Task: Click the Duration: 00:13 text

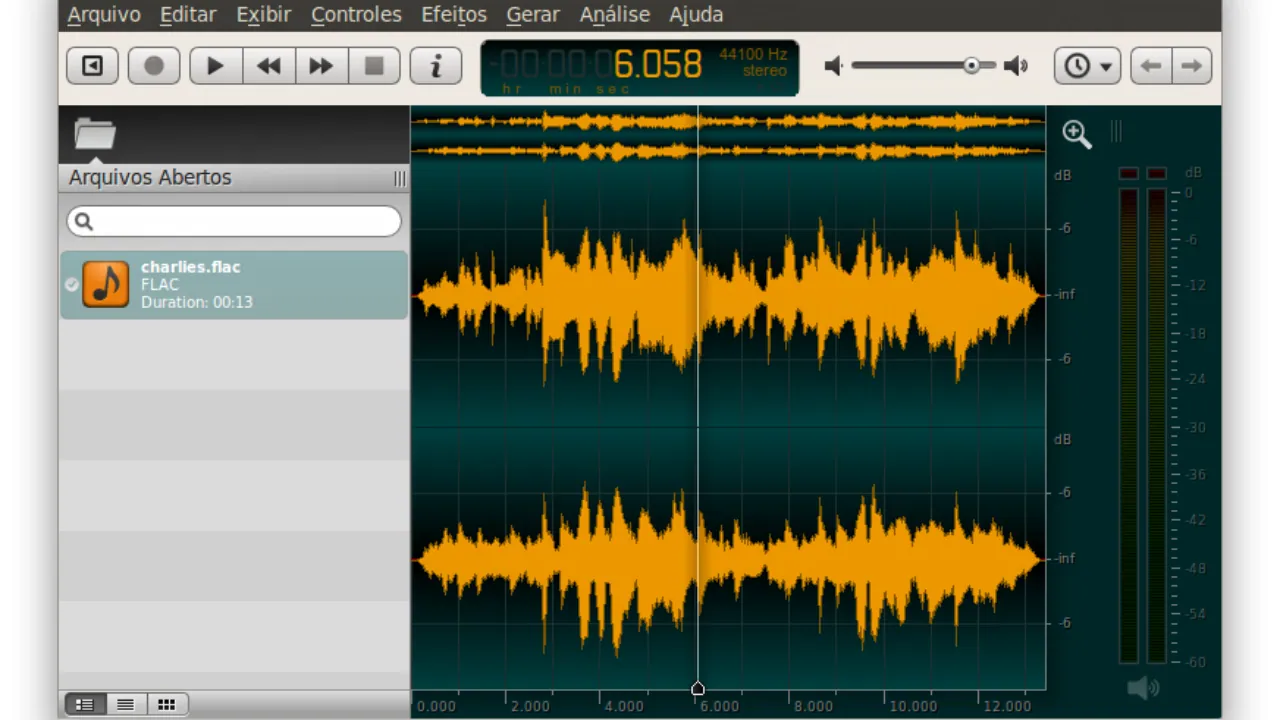Action: pos(197,302)
